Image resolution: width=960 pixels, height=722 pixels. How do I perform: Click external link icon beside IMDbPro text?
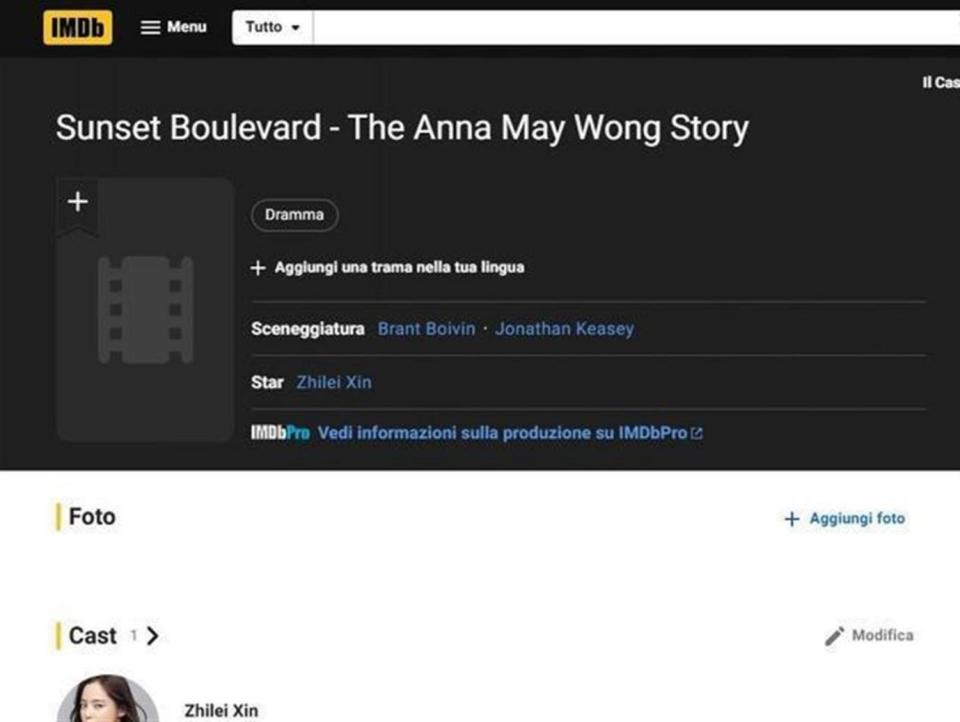point(697,434)
